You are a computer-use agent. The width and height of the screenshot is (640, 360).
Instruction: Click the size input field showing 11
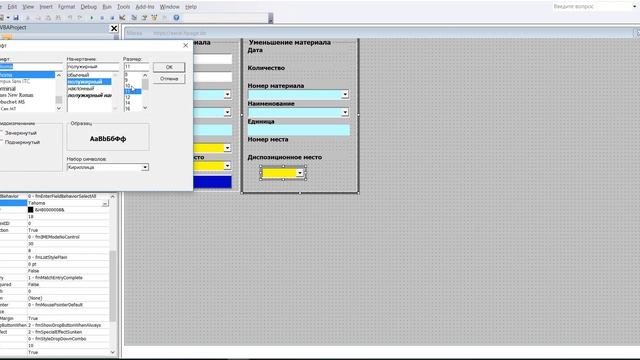[x=136, y=67]
